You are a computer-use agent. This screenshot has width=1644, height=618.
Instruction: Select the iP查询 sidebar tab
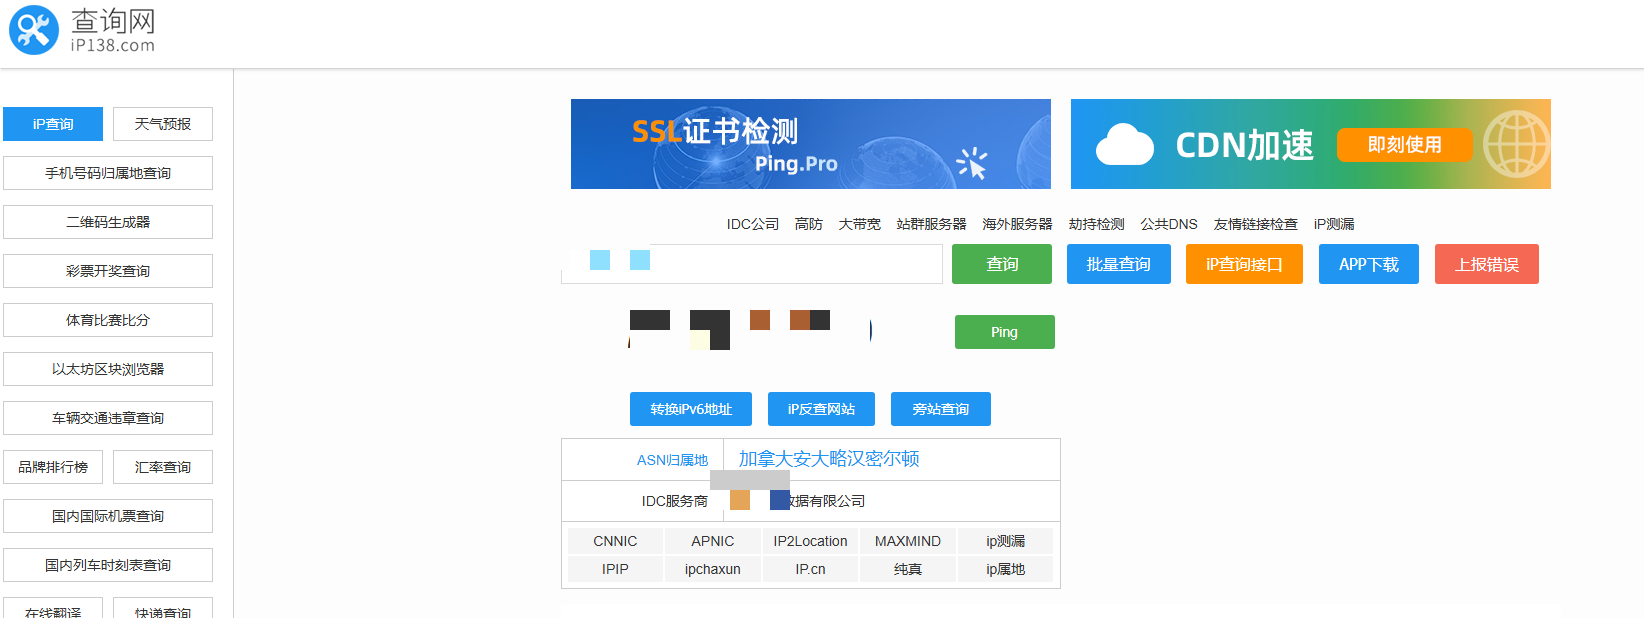pos(53,124)
